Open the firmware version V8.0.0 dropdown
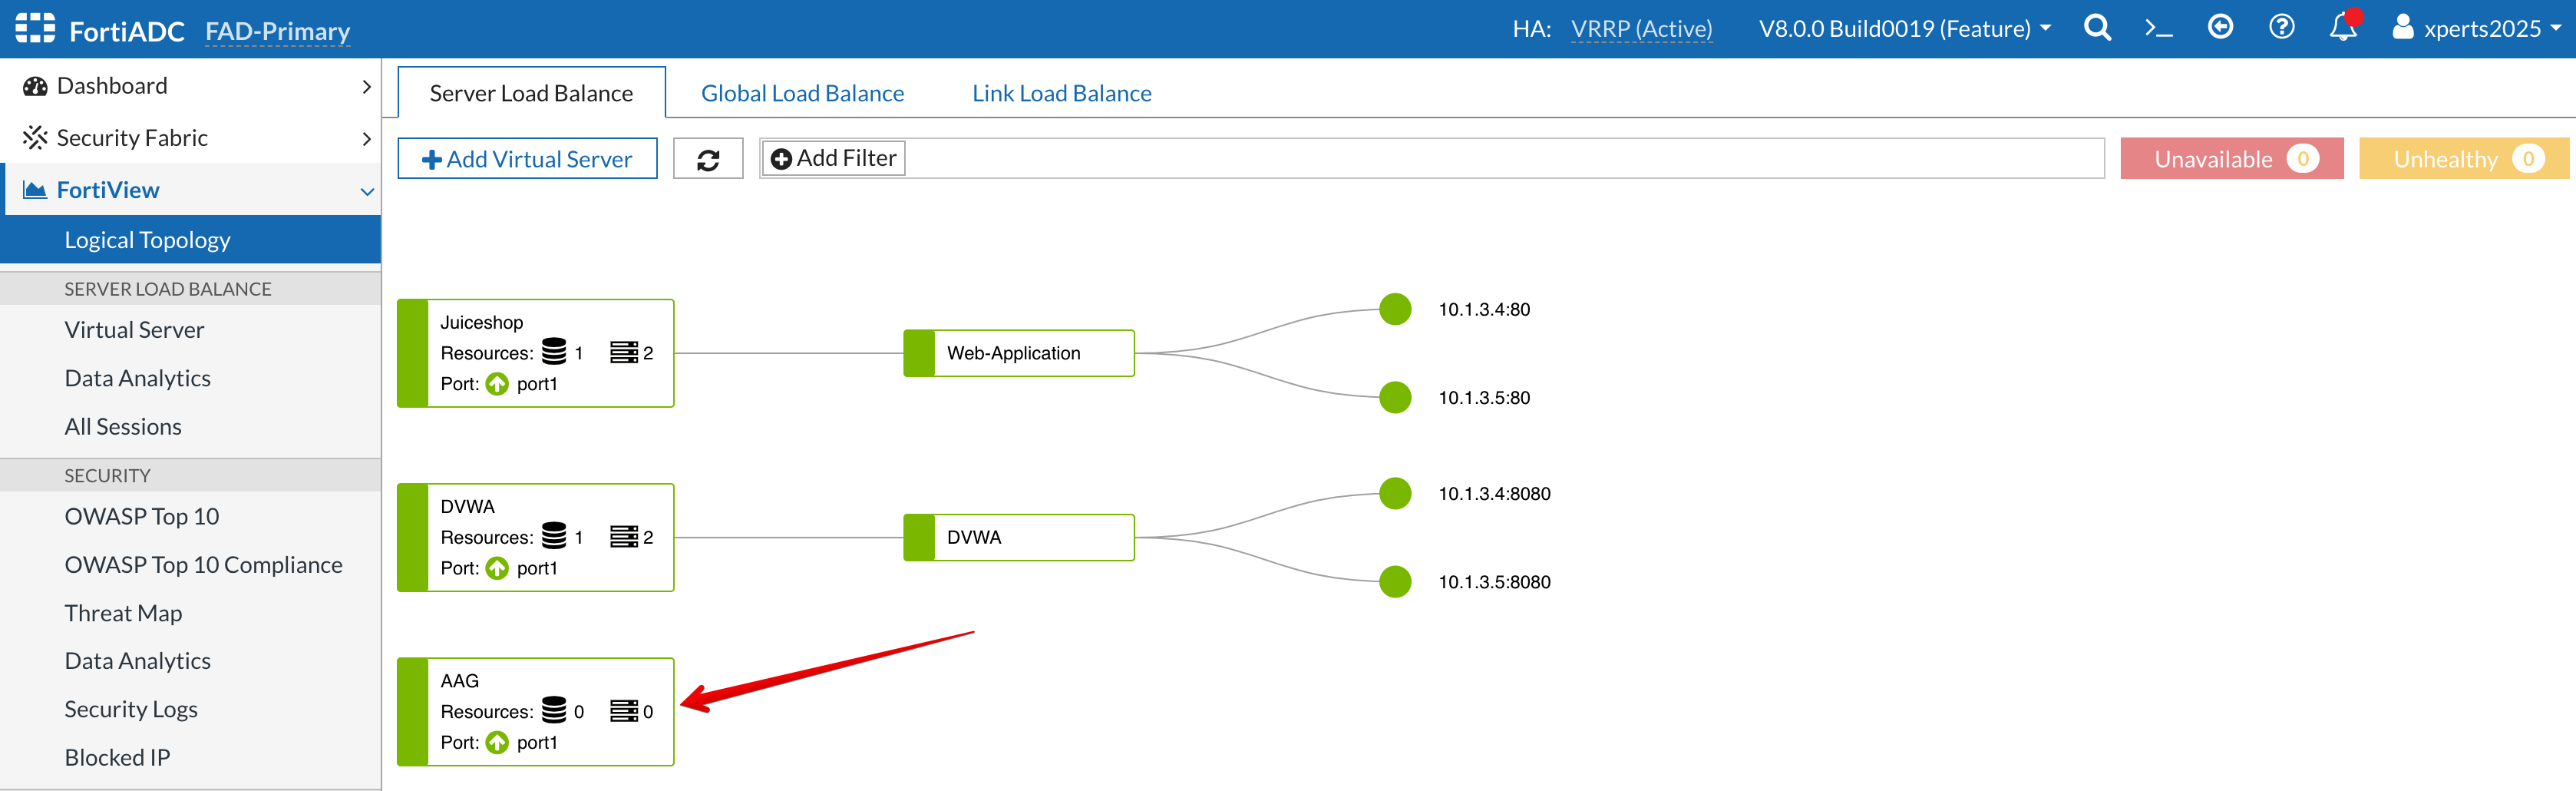The image size is (2576, 791). 1904,29
